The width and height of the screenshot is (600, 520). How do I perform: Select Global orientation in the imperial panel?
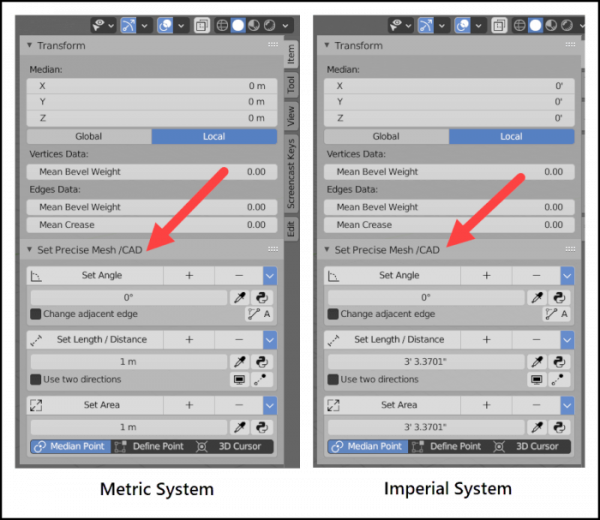386,136
